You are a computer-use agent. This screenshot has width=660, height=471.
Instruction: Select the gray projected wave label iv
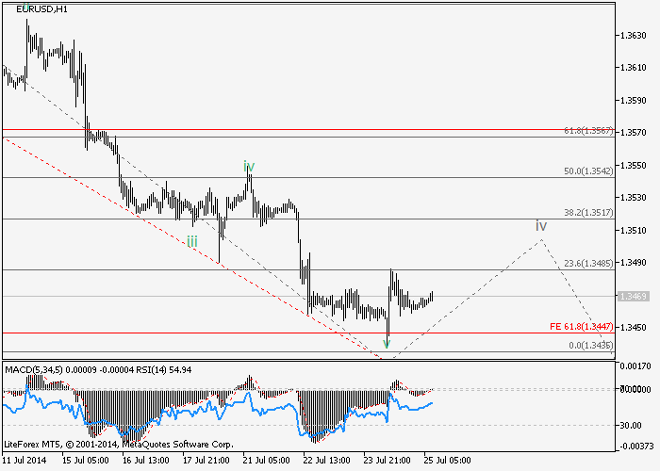tap(541, 226)
